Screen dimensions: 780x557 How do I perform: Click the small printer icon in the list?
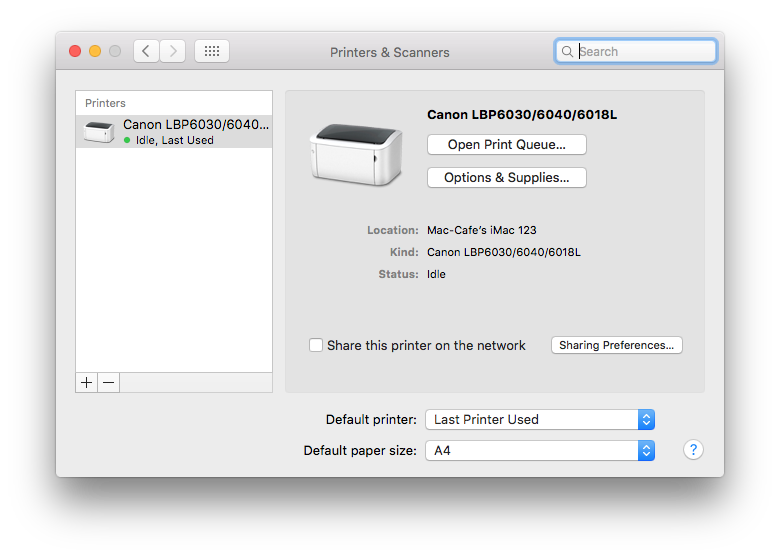click(99, 132)
